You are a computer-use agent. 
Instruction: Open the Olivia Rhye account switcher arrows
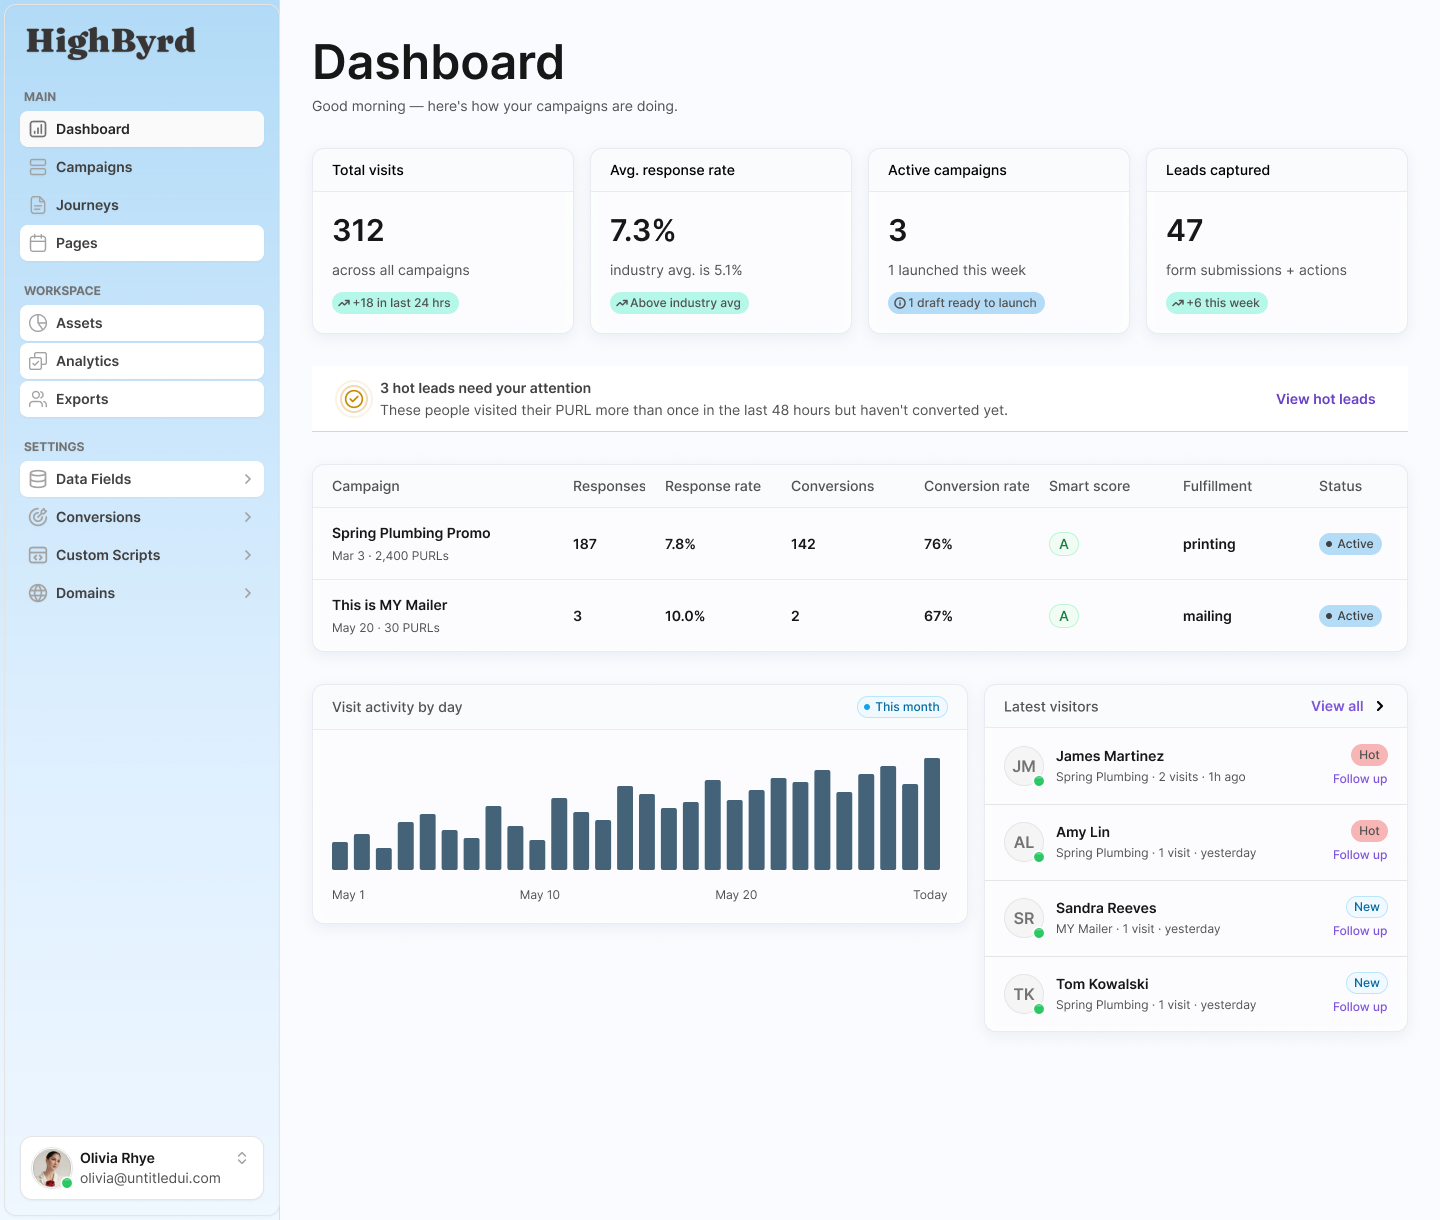242,1158
